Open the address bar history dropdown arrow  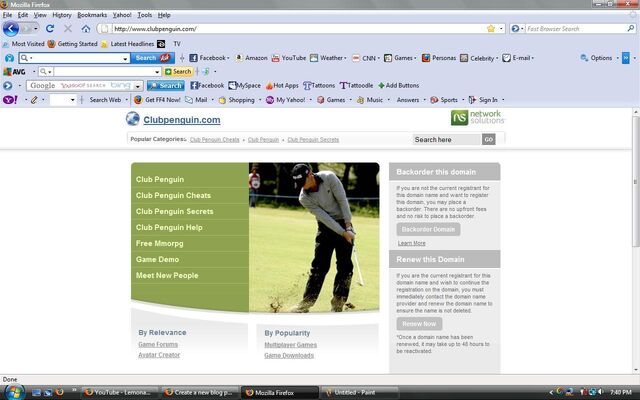[x=501, y=29]
